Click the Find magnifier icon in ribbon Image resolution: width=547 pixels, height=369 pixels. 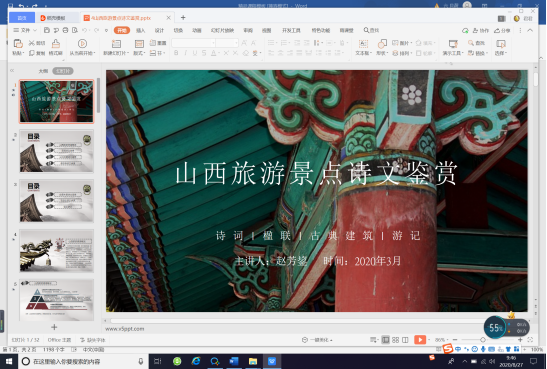(471, 43)
